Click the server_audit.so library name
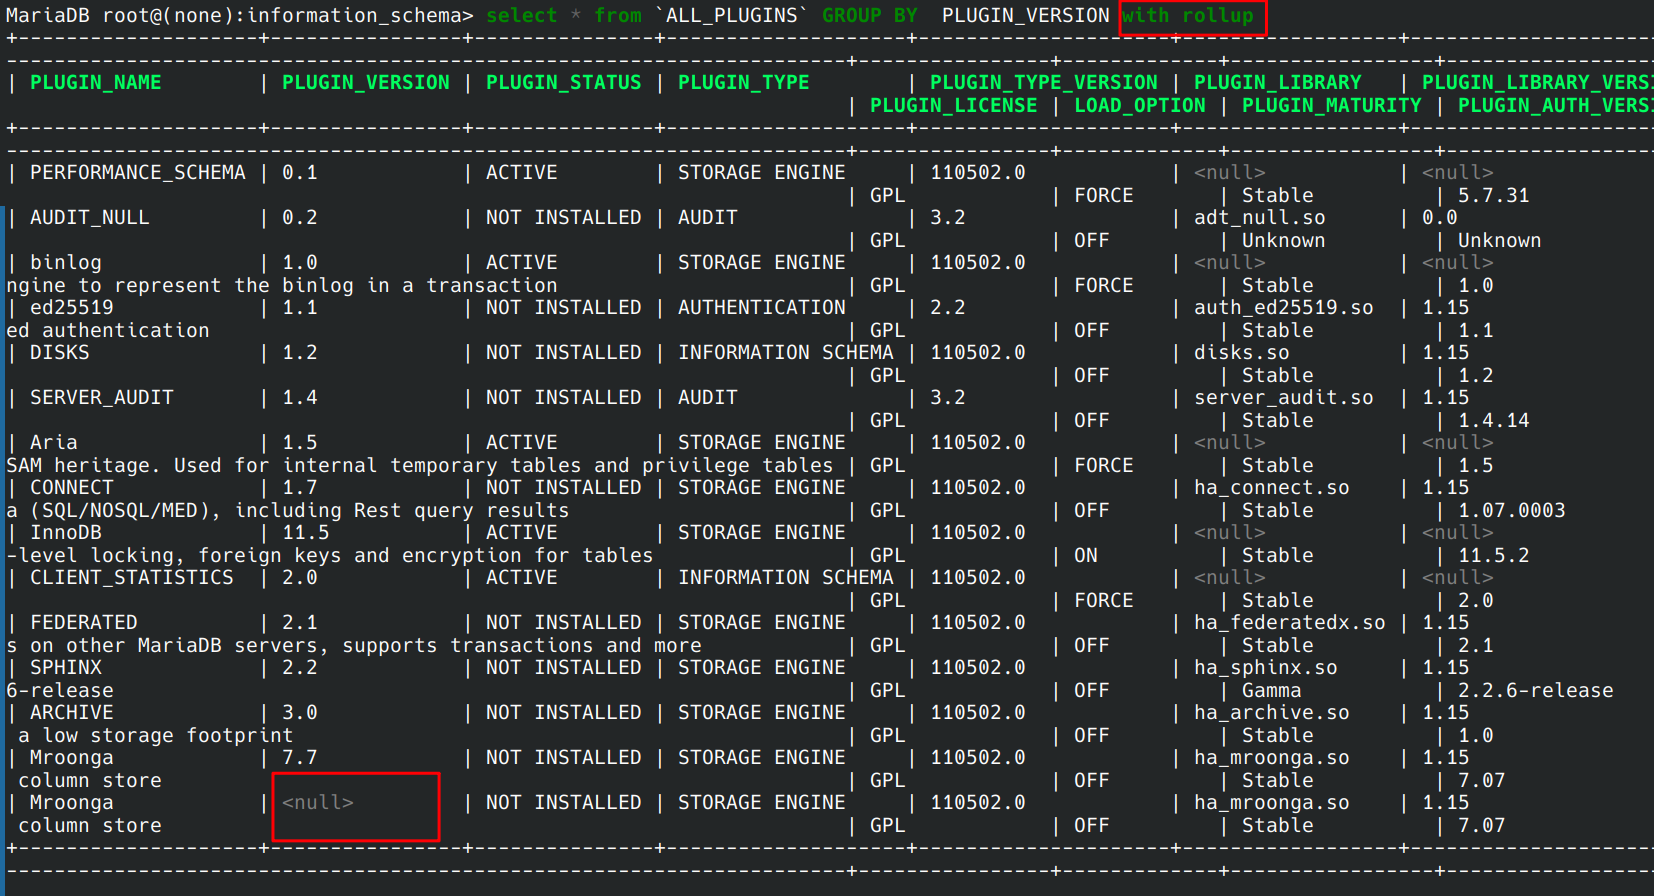 [1284, 398]
